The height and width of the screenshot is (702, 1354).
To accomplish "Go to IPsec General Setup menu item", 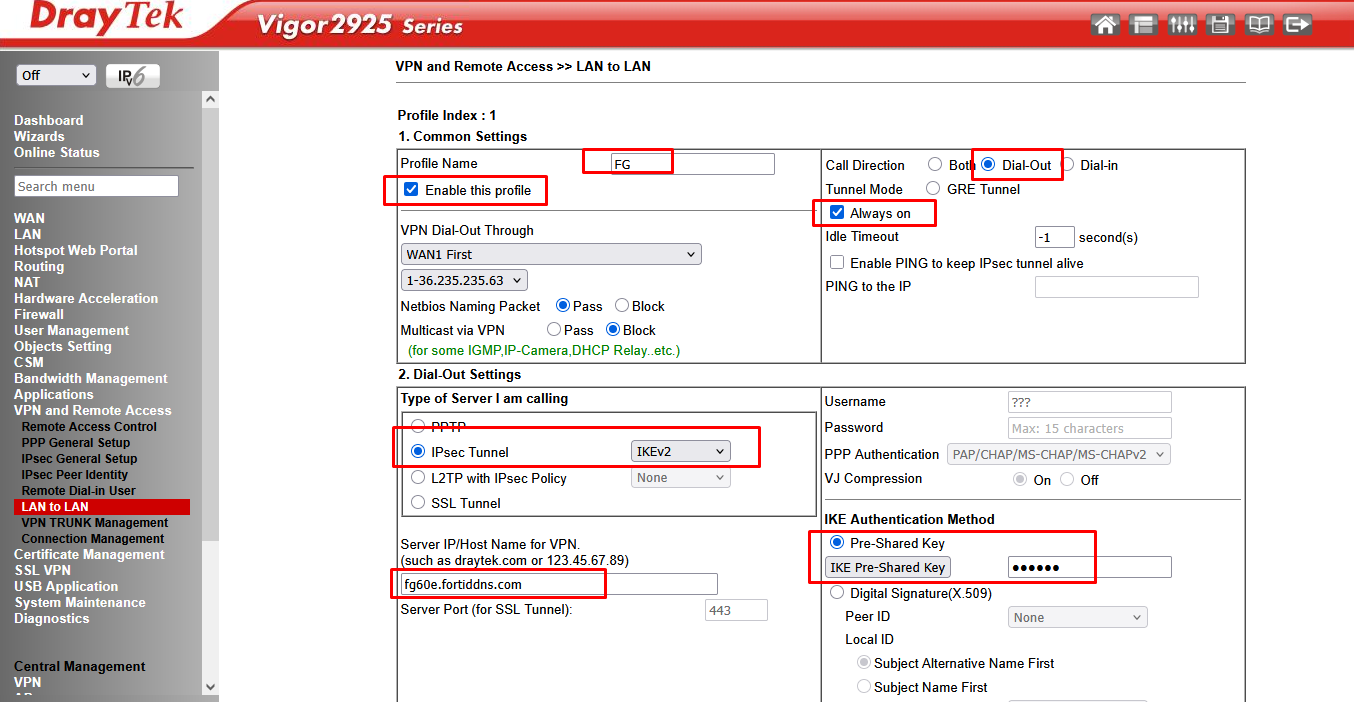I will (x=79, y=459).
